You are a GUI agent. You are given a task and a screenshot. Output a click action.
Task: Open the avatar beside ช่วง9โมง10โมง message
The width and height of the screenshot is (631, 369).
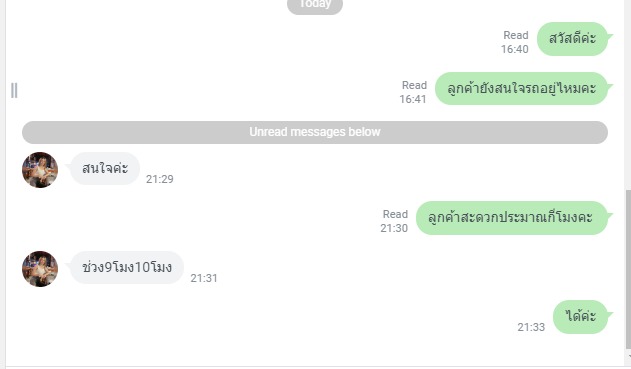click(x=40, y=269)
